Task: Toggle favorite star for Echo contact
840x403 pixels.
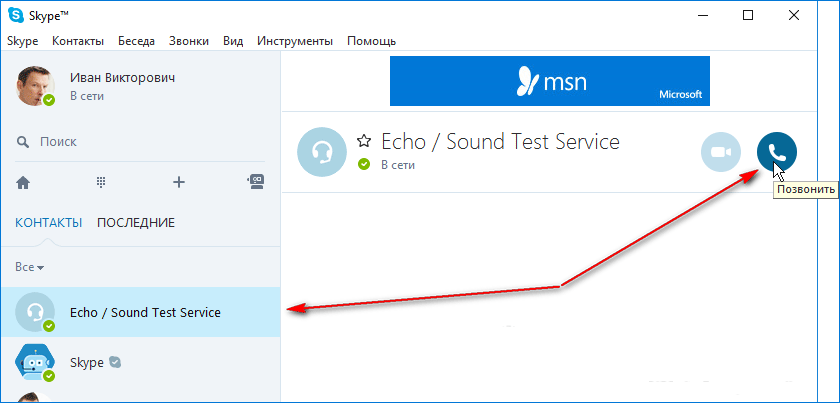Action: coord(364,141)
